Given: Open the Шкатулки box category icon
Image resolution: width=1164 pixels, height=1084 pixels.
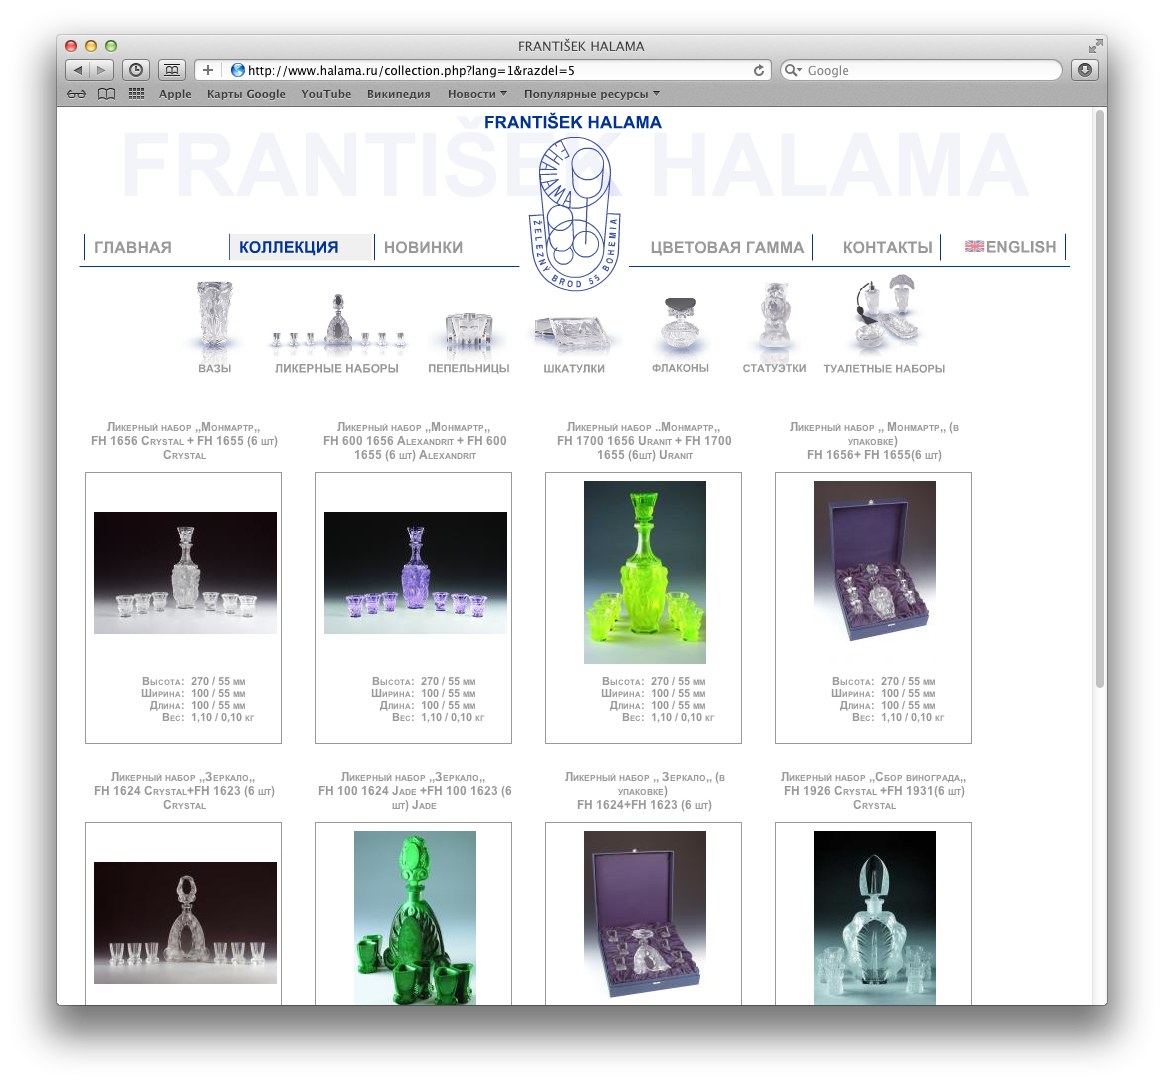Looking at the screenshot, I should point(572,333).
